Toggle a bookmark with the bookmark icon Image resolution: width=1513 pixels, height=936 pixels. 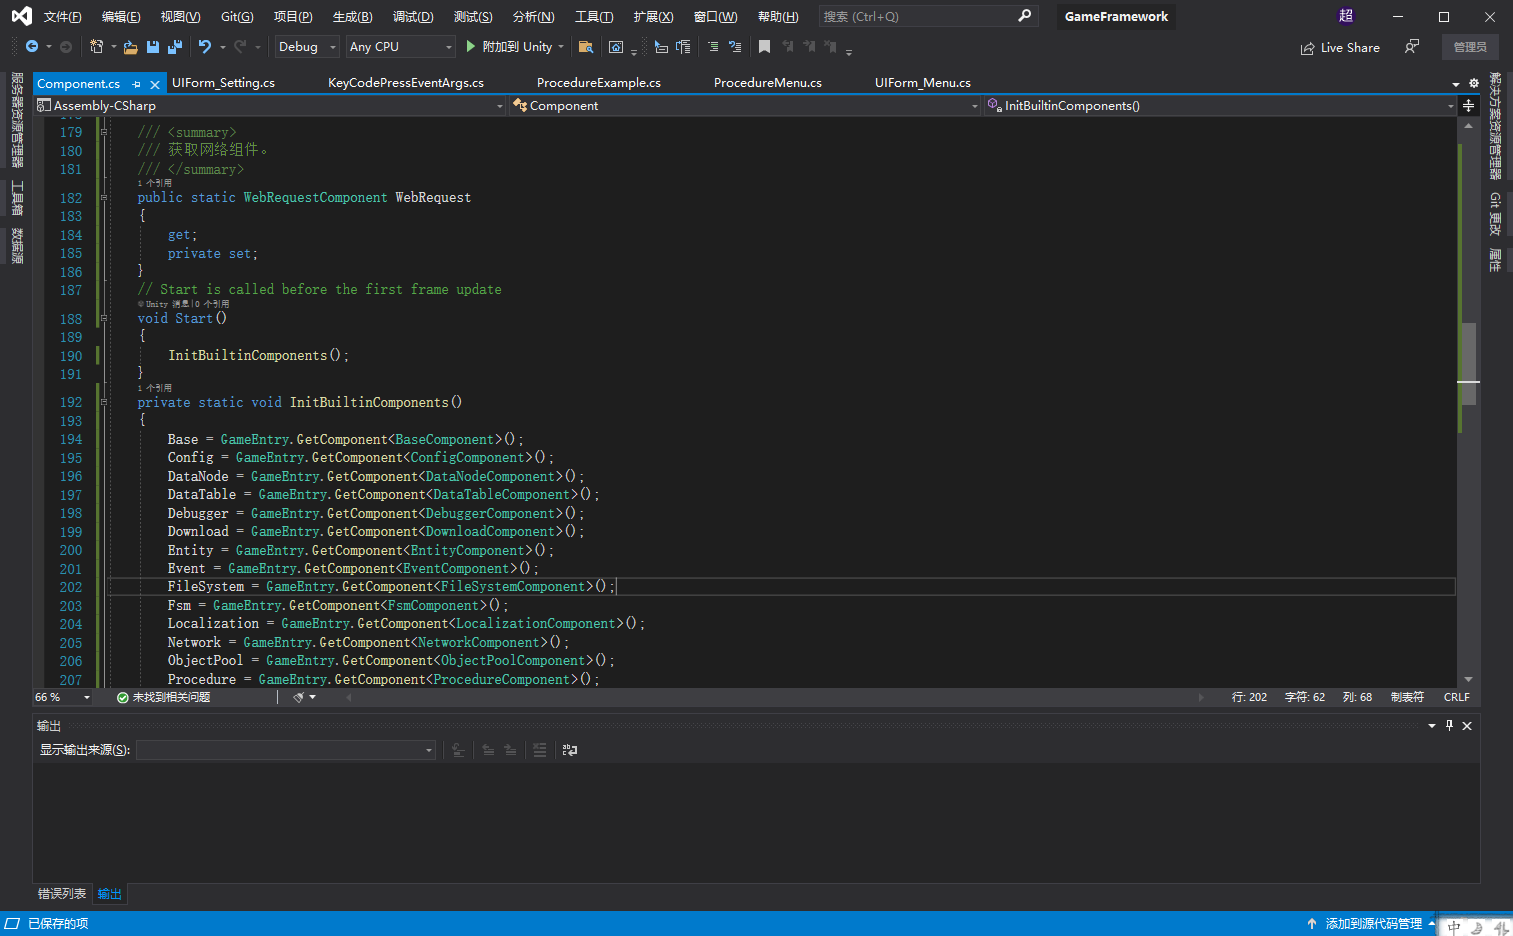[766, 46]
